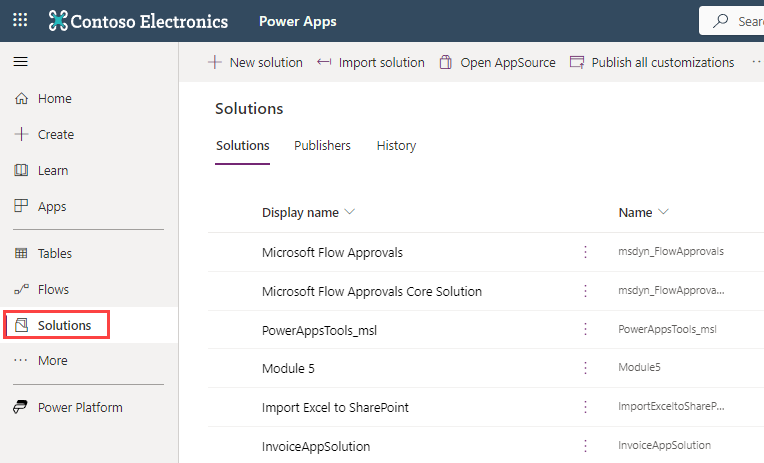The image size is (764, 463).
Task: Click the Flows connector icon
Action: tap(21, 289)
